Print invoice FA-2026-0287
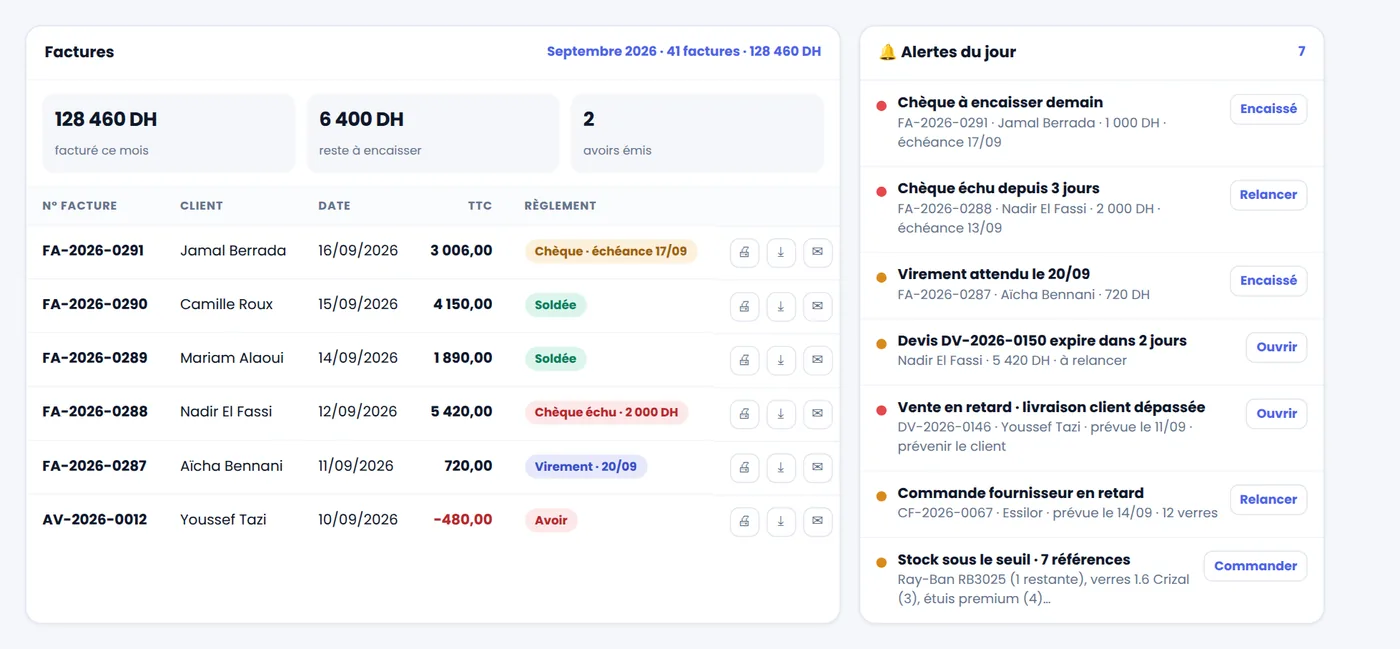1400x649 pixels. [x=744, y=467]
